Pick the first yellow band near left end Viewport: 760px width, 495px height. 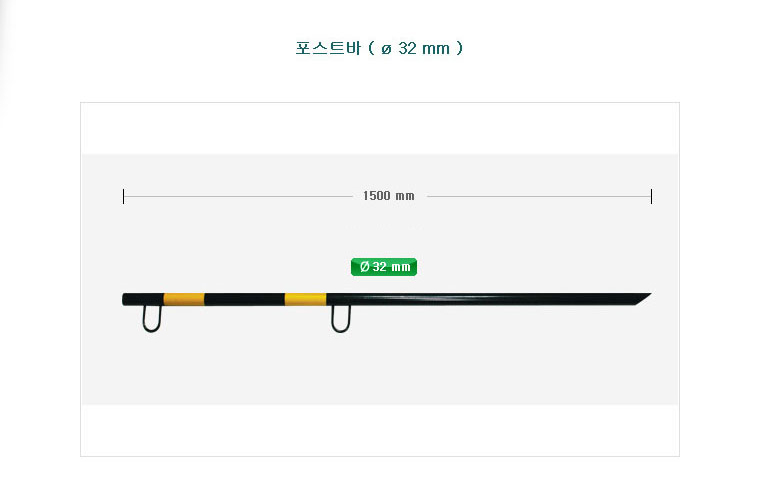point(184,299)
